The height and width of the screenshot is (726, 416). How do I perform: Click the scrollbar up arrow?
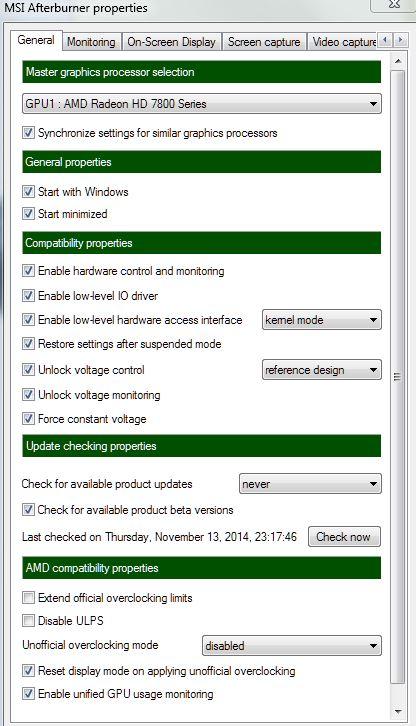(x=397, y=61)
